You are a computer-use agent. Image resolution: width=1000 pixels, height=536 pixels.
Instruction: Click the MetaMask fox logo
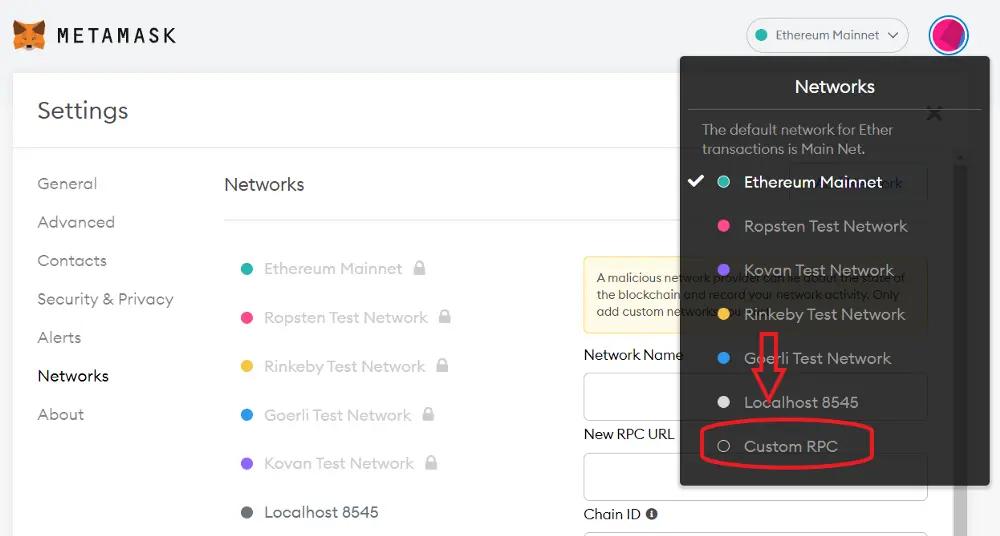(29, 35)
